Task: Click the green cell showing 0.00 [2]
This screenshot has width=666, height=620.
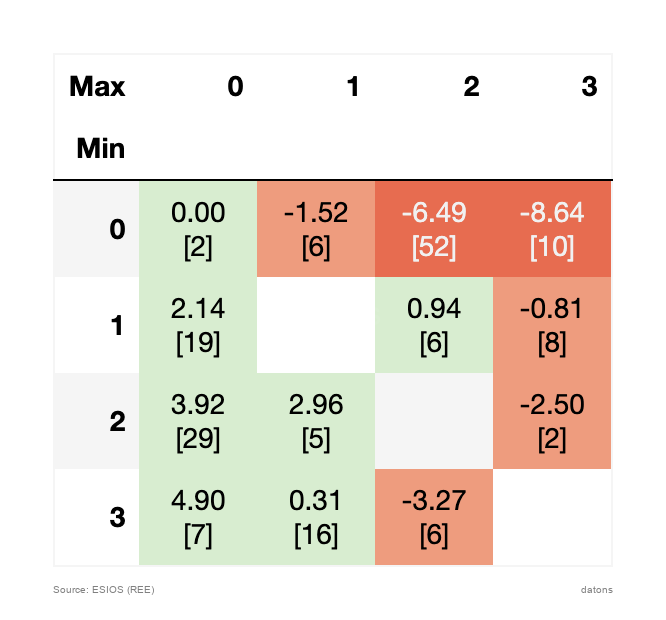Action: (x=198, y=229)
